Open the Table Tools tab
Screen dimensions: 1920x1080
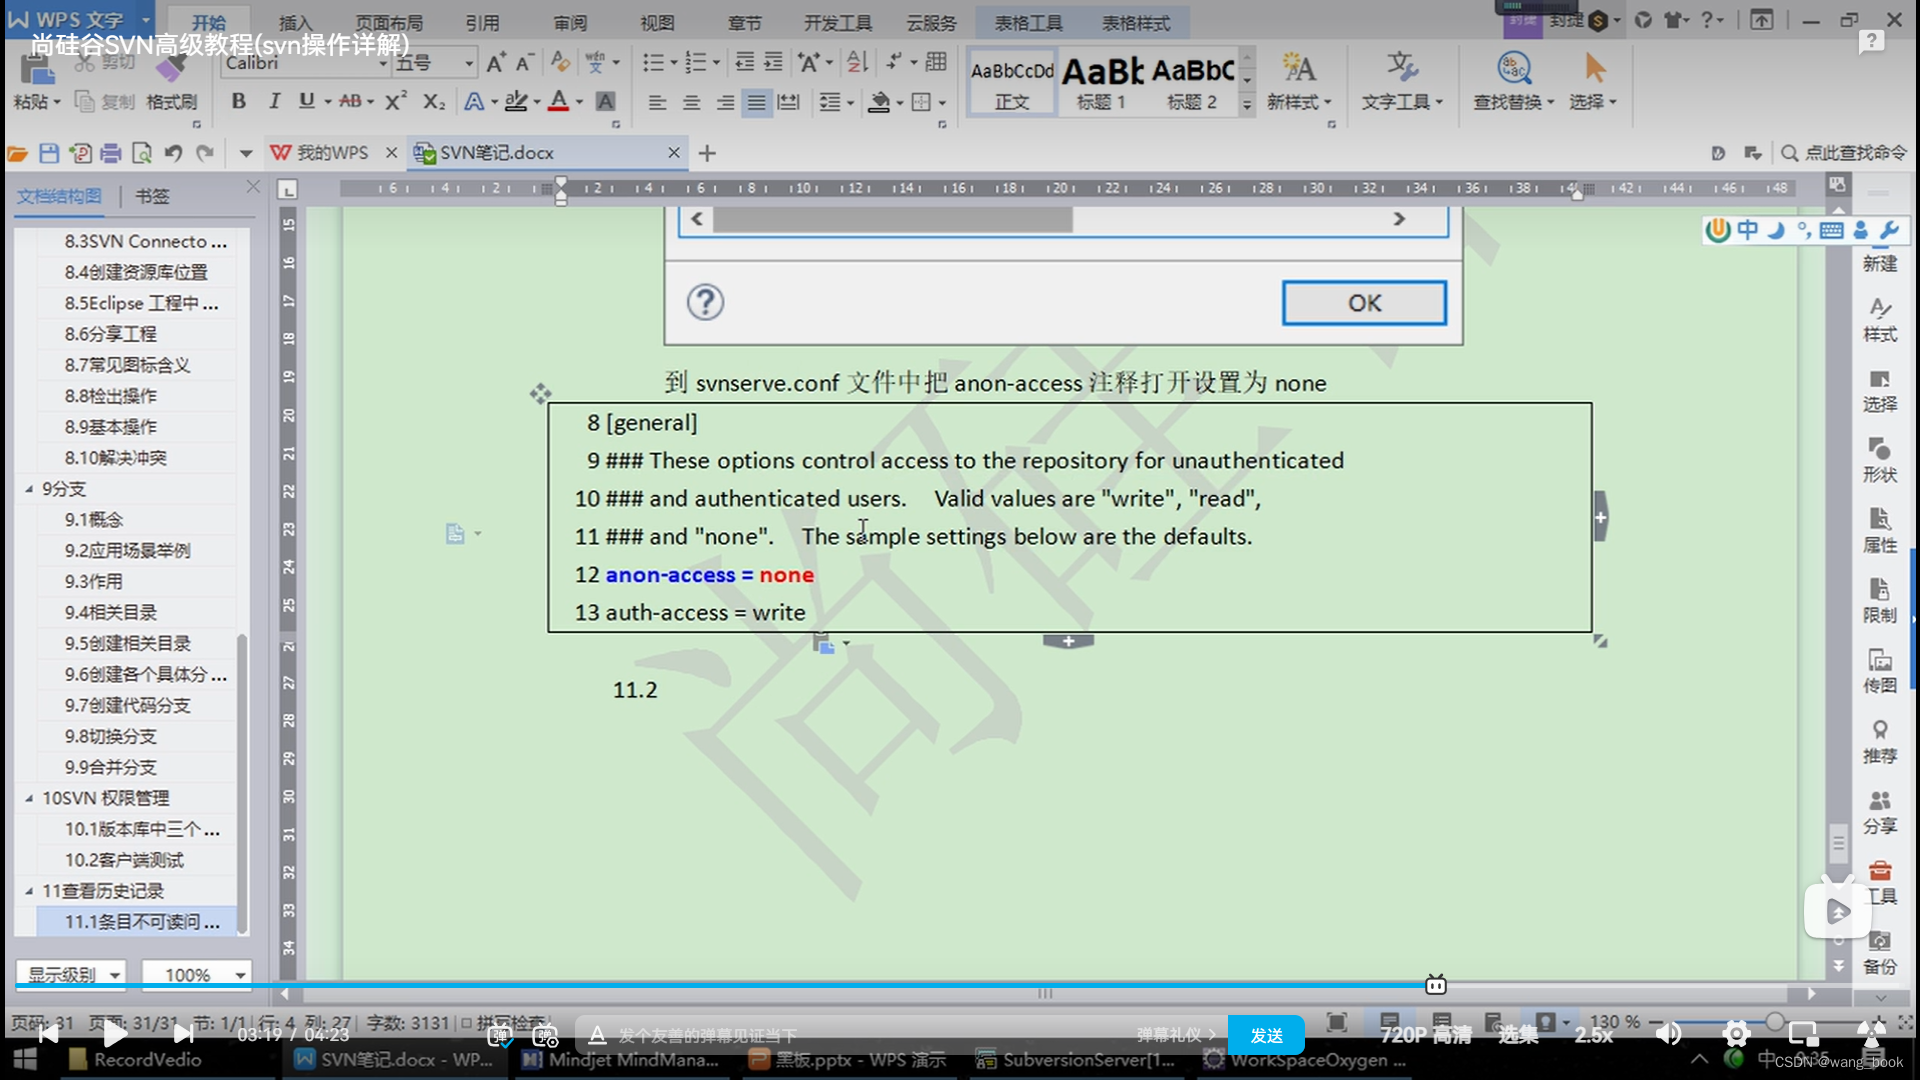click(x=1028, y=23)
